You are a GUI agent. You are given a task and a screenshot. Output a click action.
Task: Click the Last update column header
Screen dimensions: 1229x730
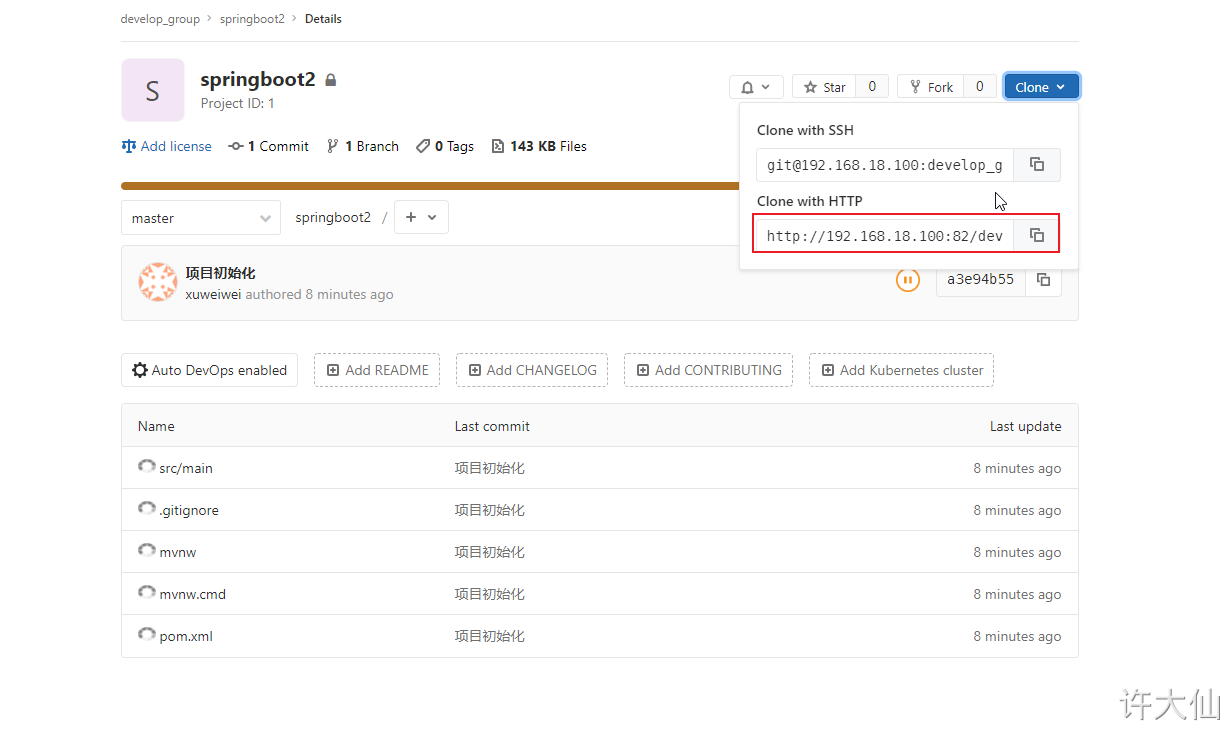pos(1026,426)
